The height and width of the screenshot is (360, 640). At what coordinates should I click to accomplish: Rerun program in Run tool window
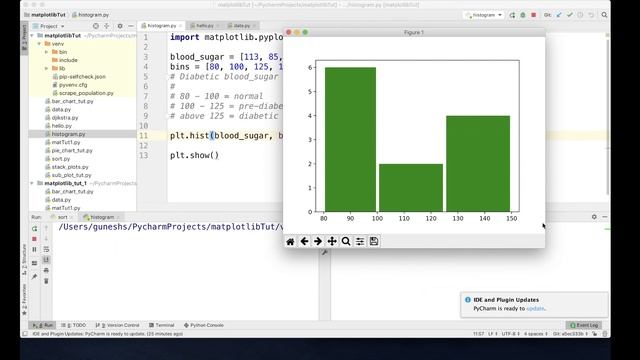click(35, 229)
